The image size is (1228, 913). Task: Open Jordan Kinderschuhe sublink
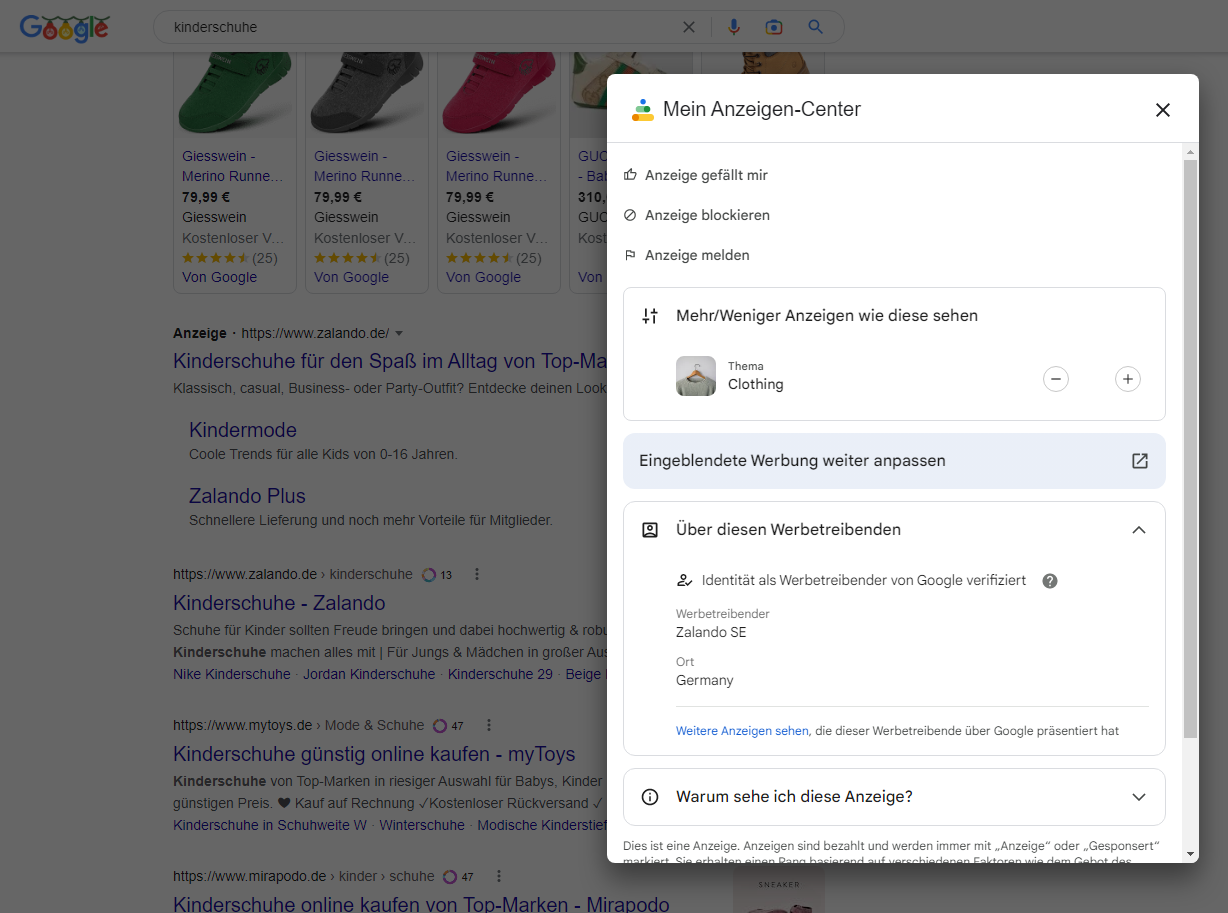369,674
